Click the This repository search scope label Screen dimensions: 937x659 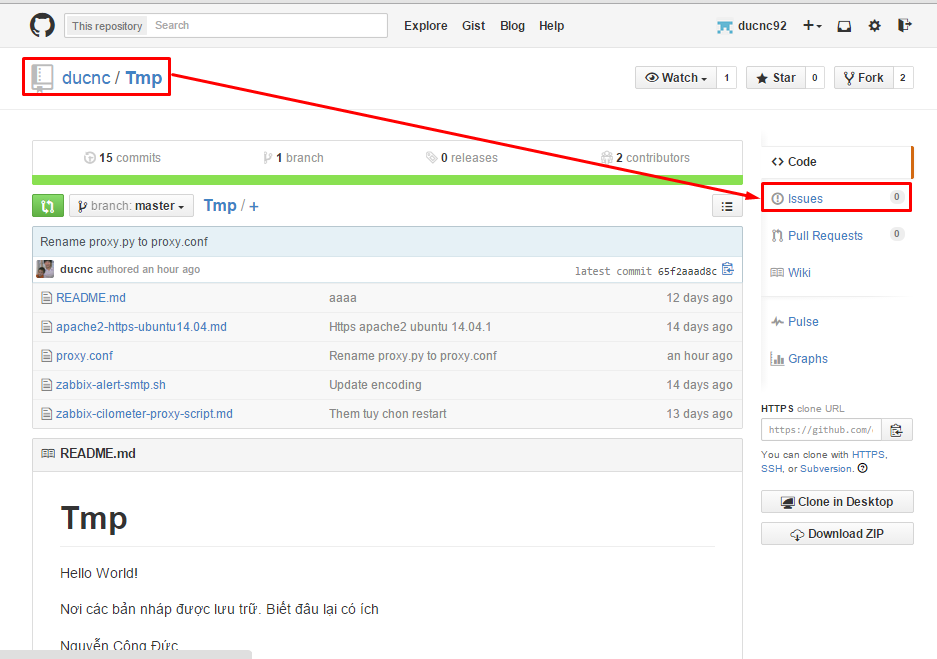(107, 26)
